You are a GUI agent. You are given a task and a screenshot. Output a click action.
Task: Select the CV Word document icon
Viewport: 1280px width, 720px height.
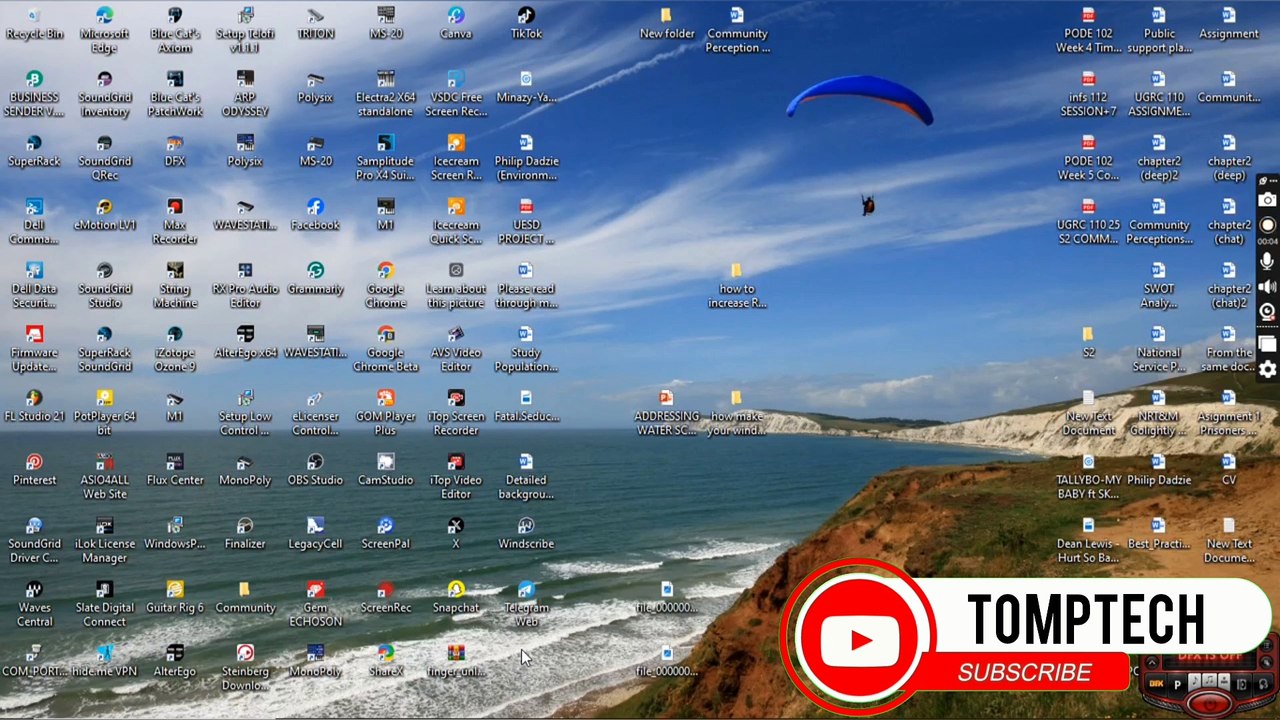(x=1229, y=471)
